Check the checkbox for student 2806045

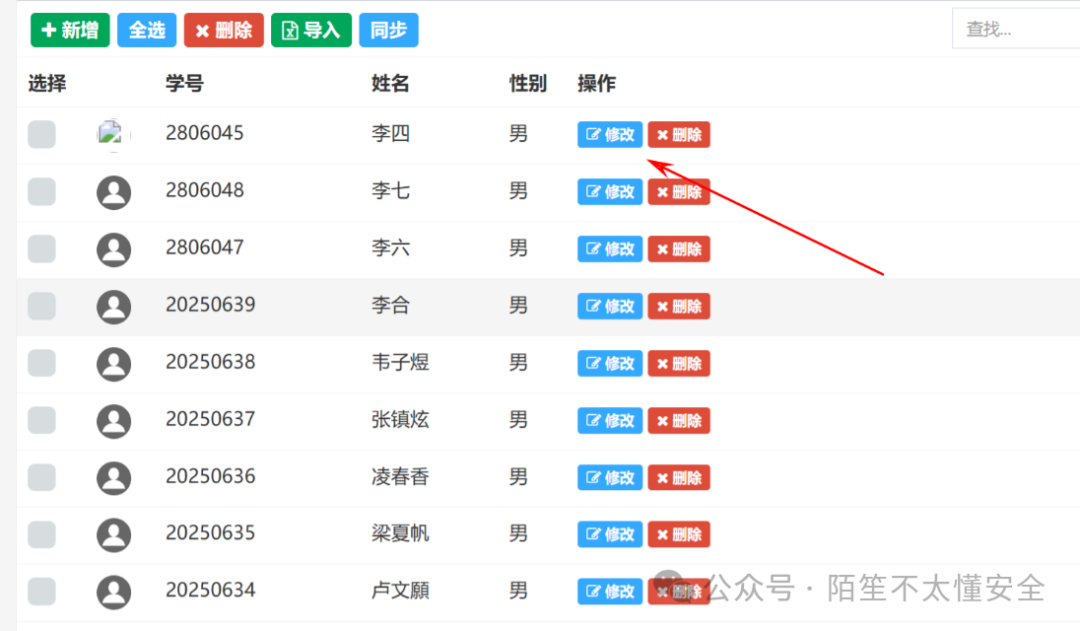[x=41, y=133]
